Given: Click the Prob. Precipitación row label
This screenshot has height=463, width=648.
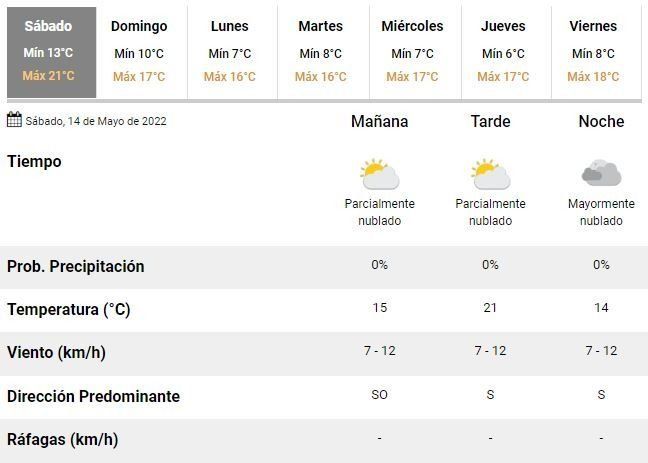Looking at the screenshot, I should (x=76, y=267).
